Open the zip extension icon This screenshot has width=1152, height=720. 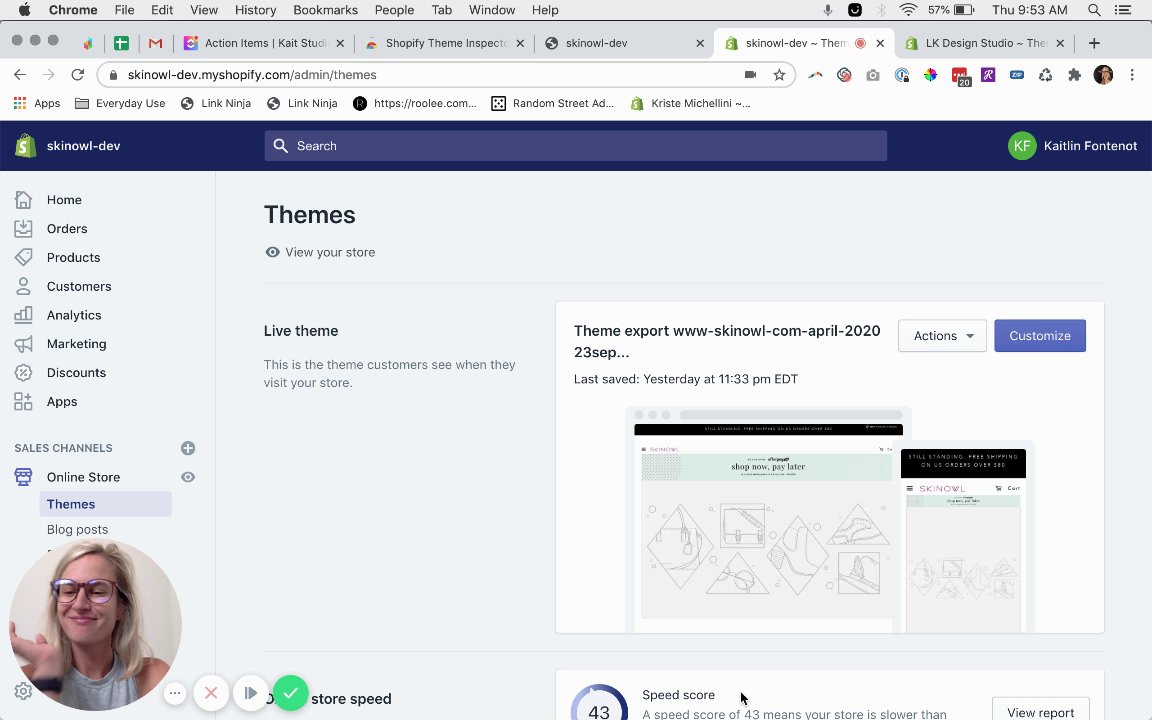(x=1017, y=74)
